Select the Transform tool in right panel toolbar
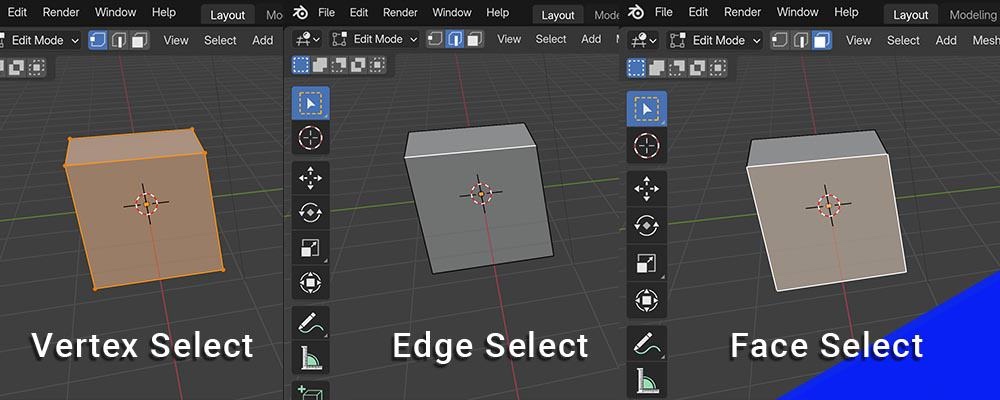The image size is (1000, 400). click(647, 299)
